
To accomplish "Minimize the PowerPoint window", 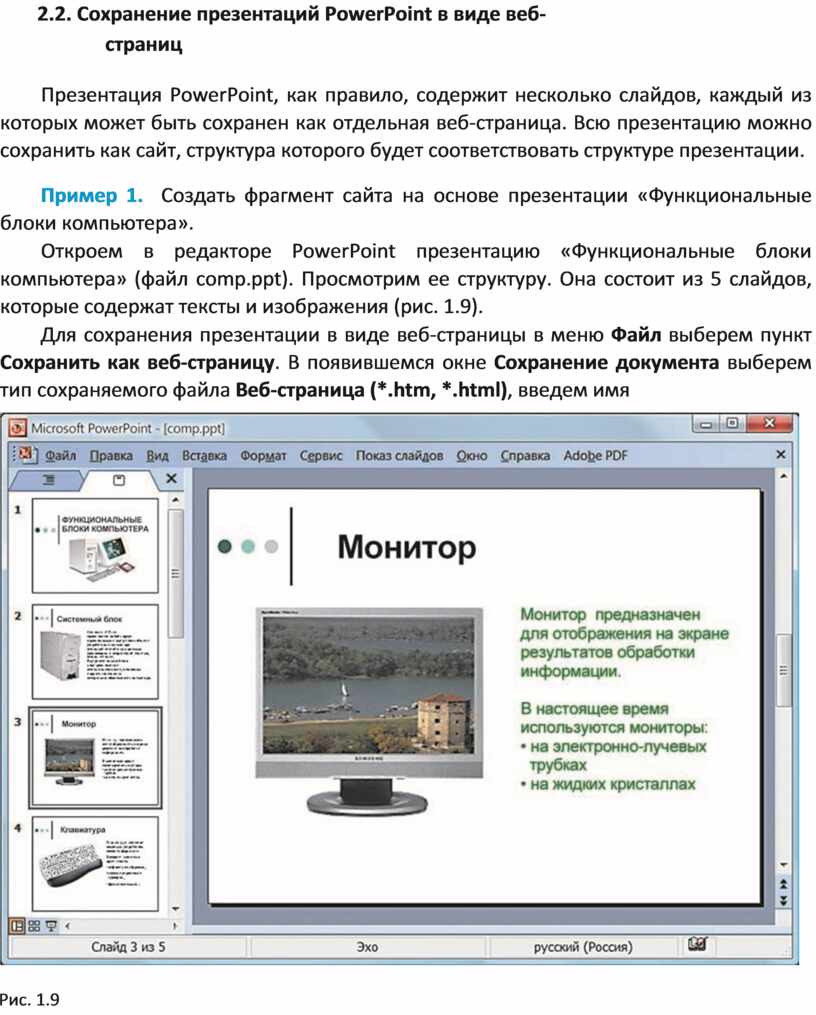I will pyautogui.click(x=706, y=424).
